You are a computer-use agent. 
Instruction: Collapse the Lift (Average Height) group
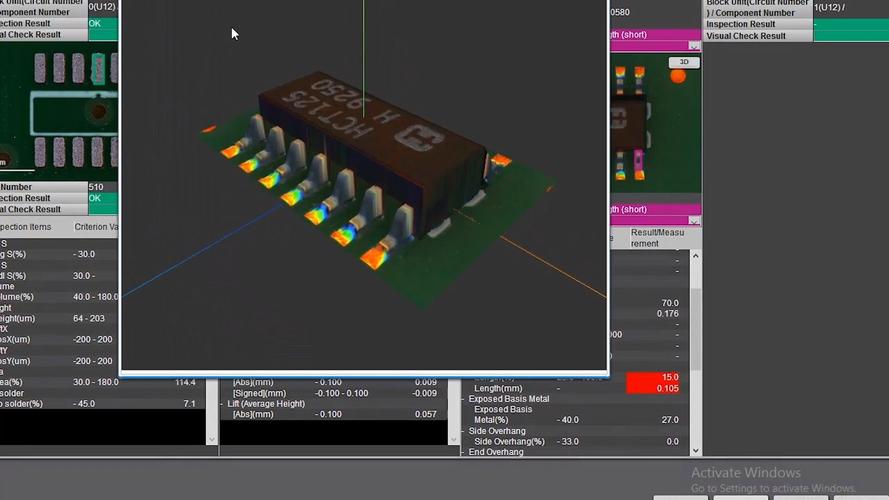coord(222,404)
